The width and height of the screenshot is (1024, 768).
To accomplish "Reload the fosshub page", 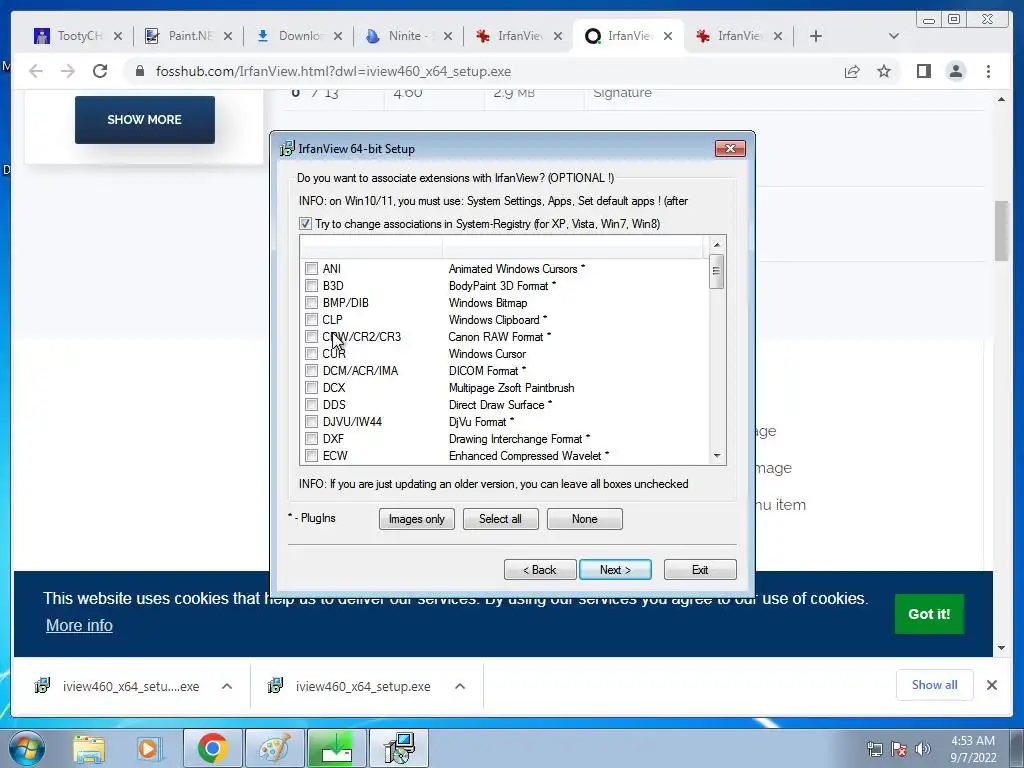I will 100,71.
